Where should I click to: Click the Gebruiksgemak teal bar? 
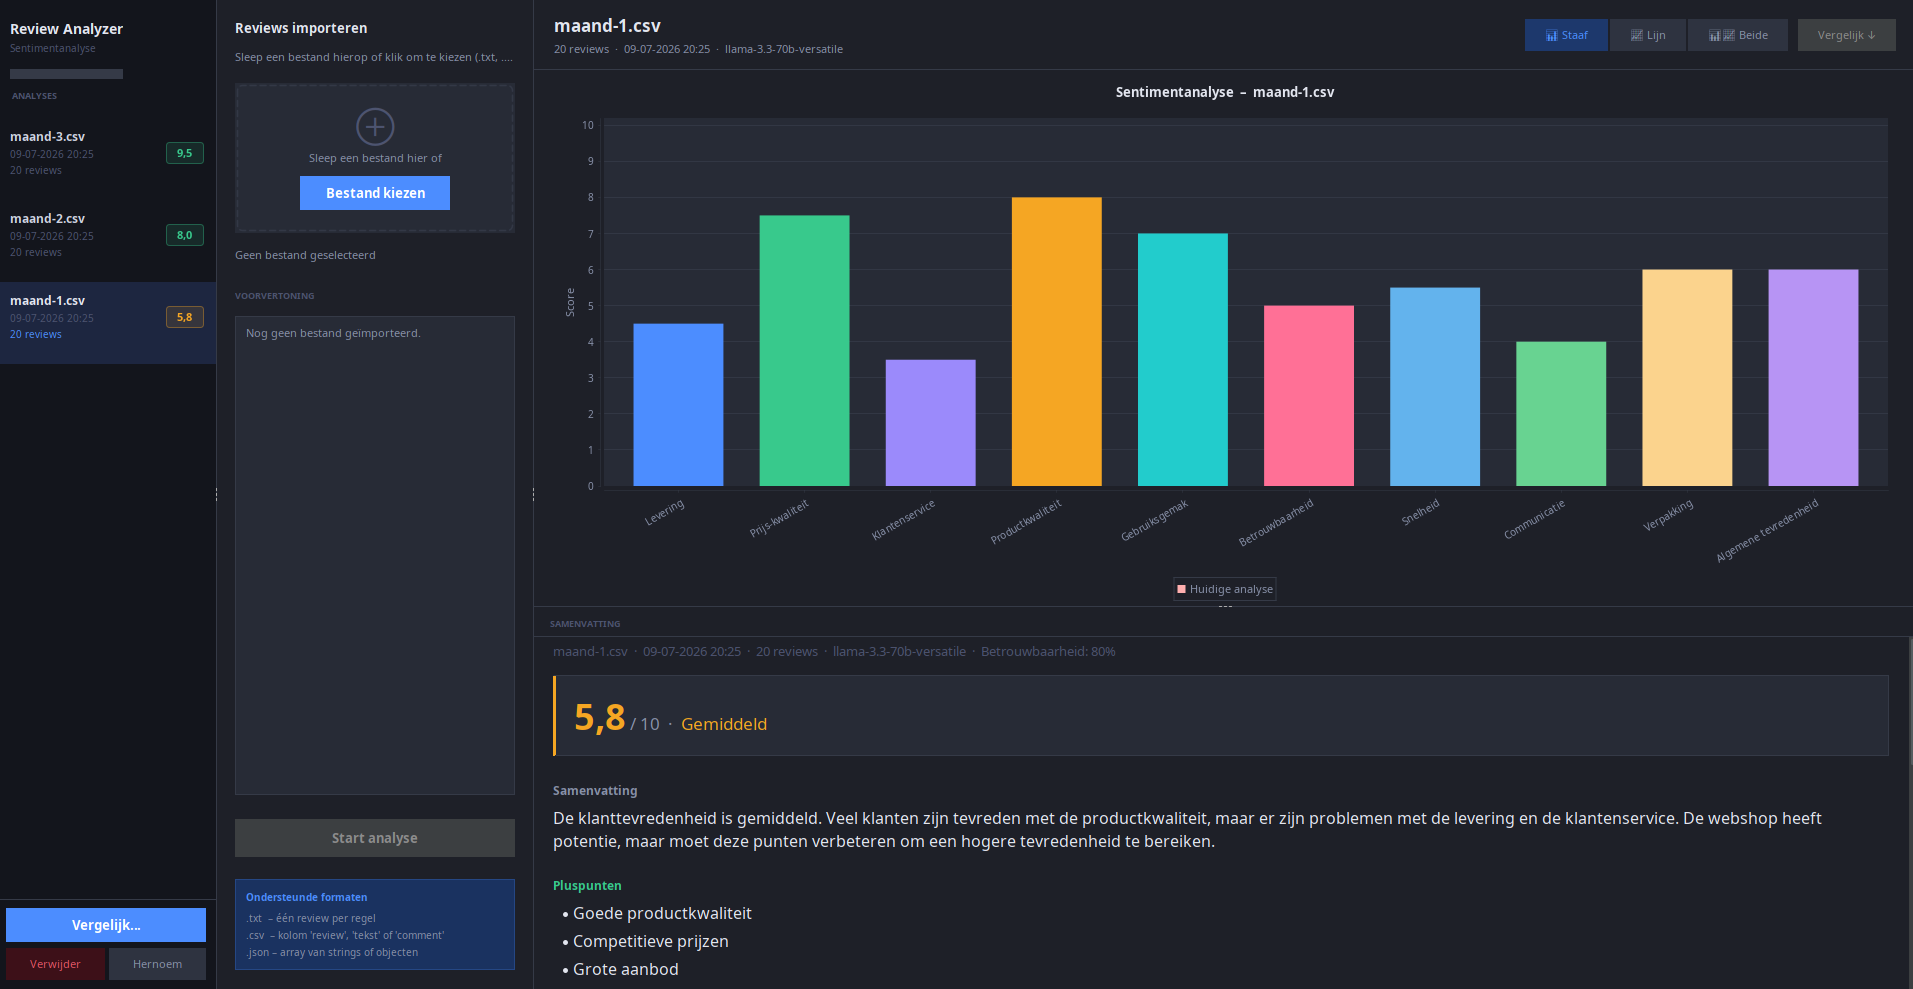point(1182,360)
